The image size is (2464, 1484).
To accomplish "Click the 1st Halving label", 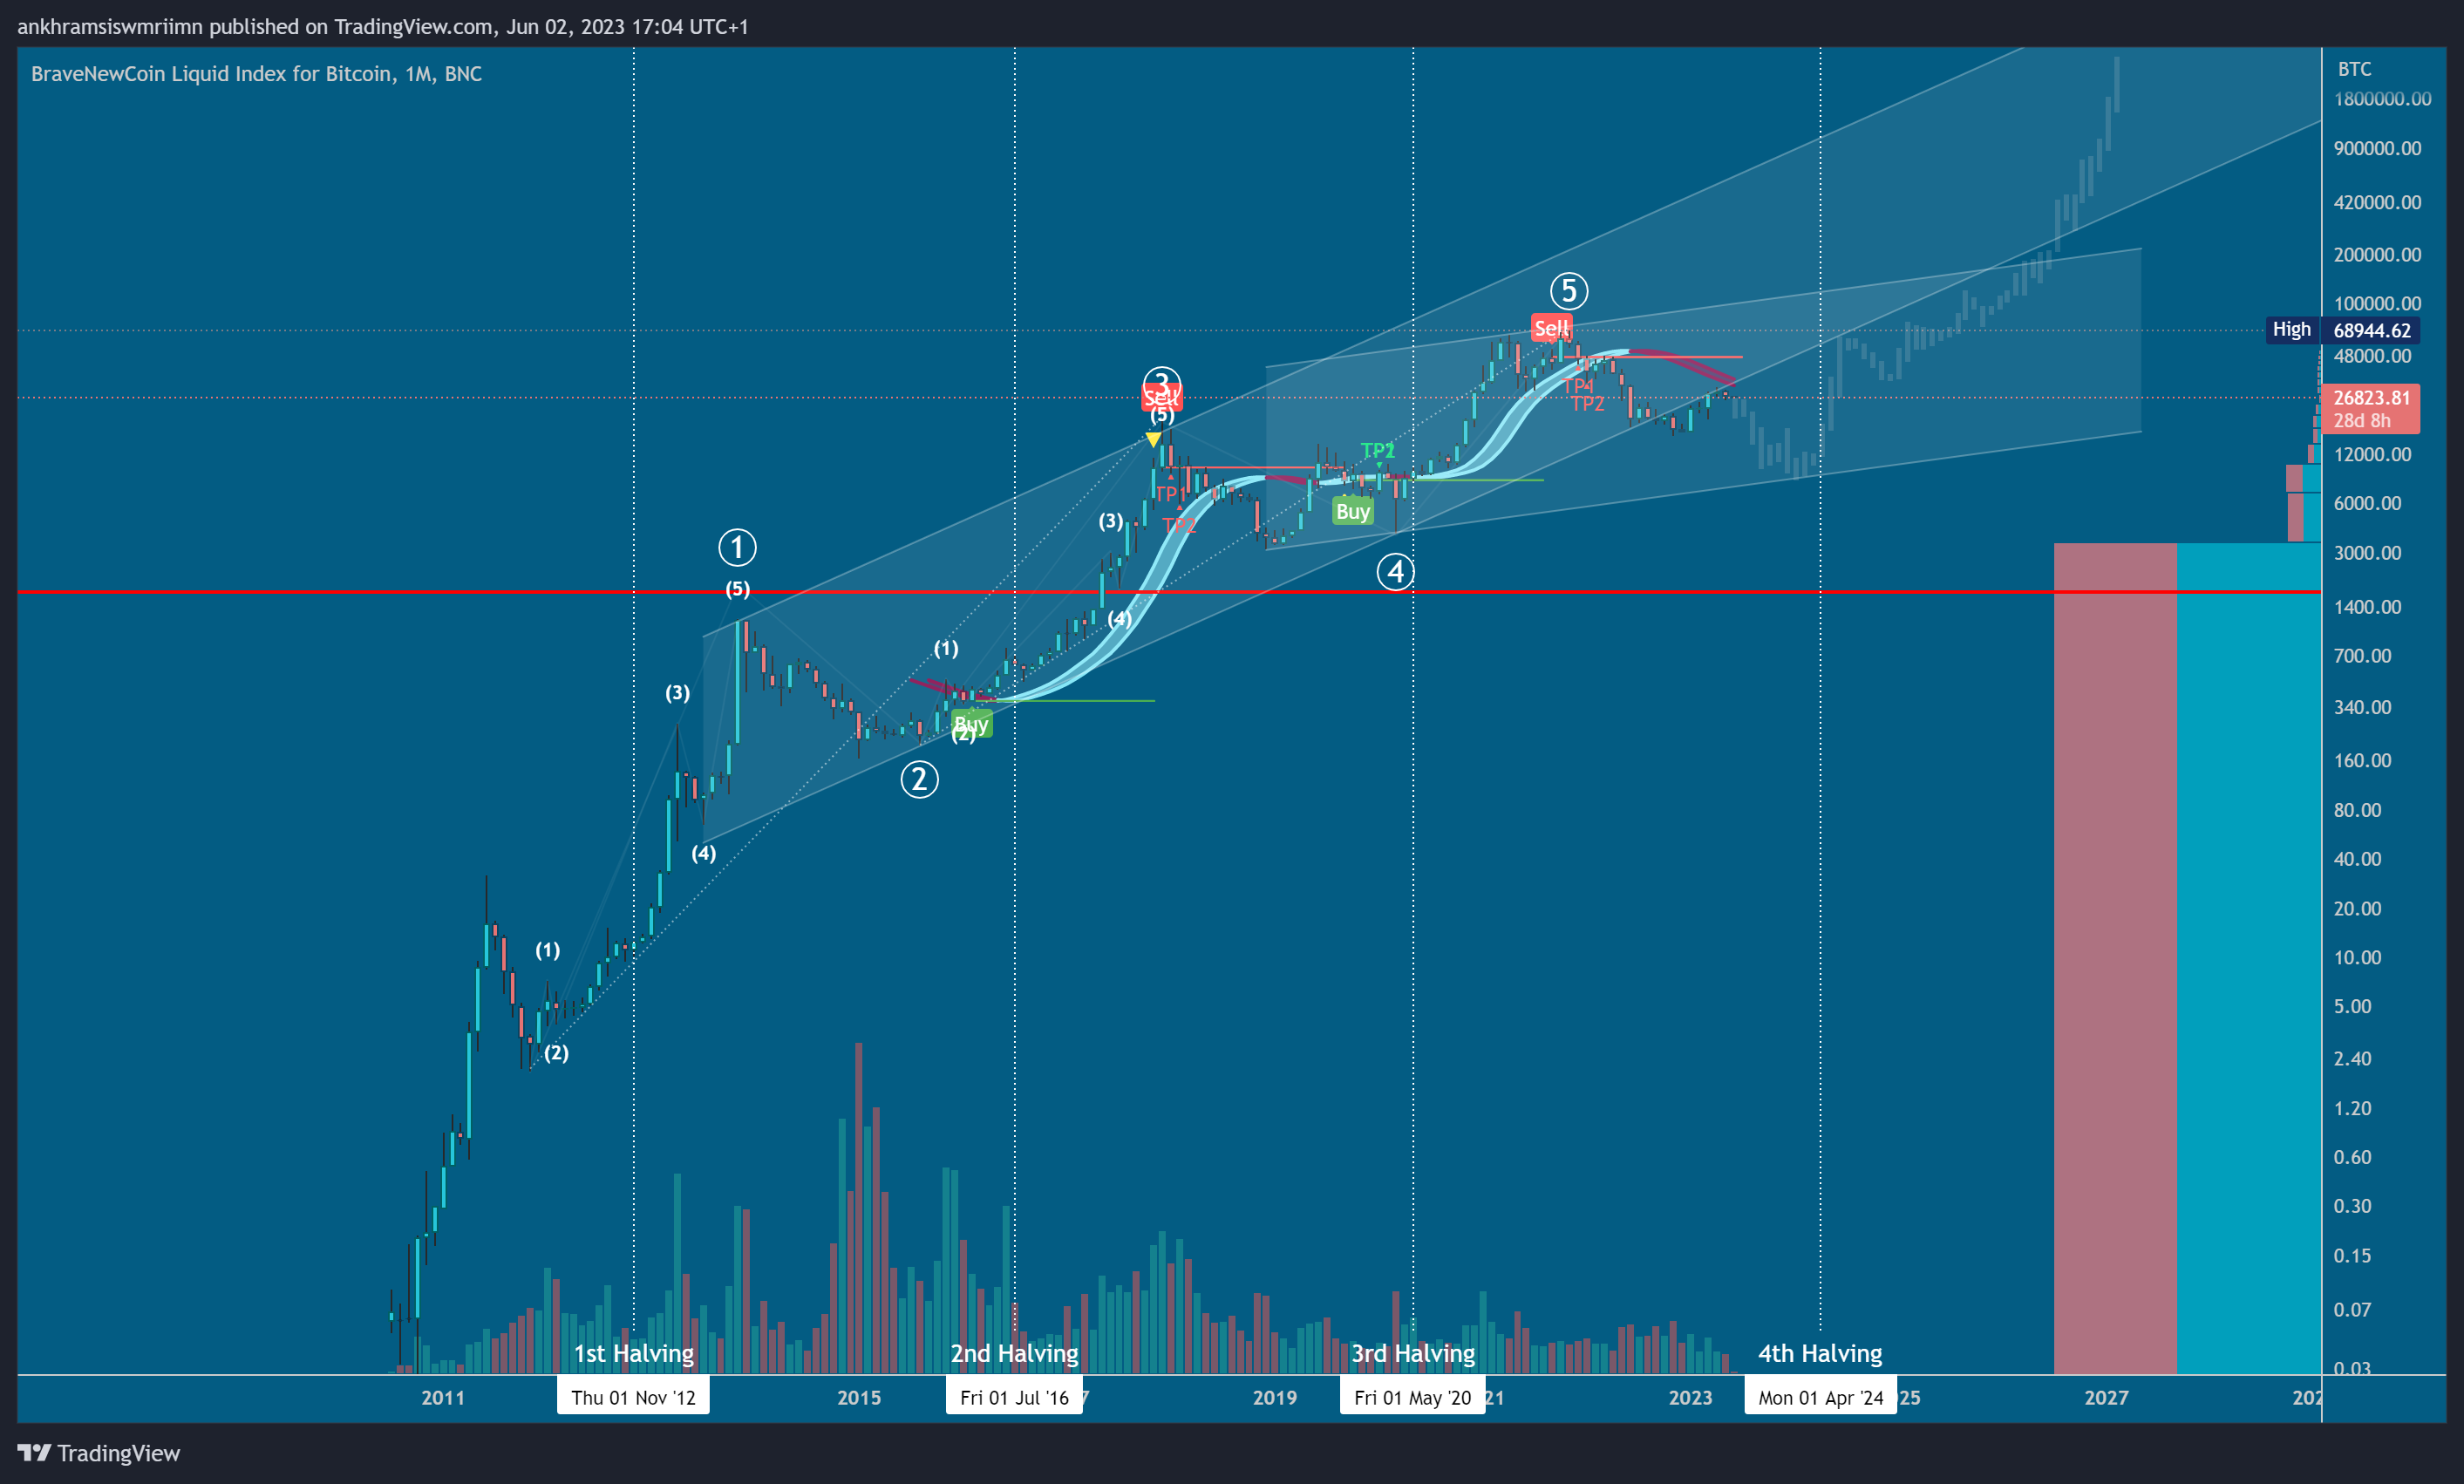I will tap(633, 1353).
